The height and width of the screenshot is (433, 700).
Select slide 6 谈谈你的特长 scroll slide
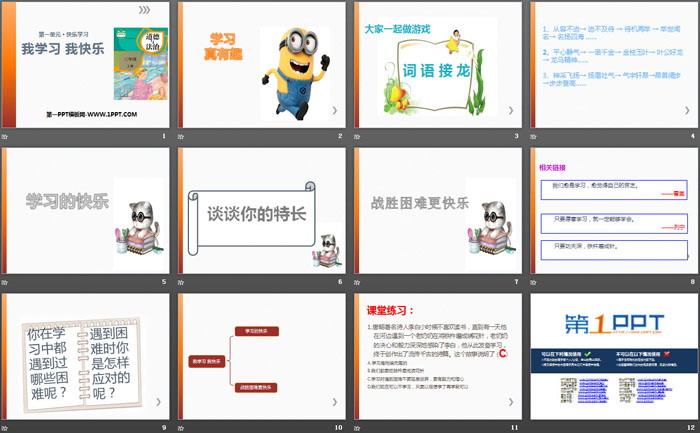coord(262,211)
